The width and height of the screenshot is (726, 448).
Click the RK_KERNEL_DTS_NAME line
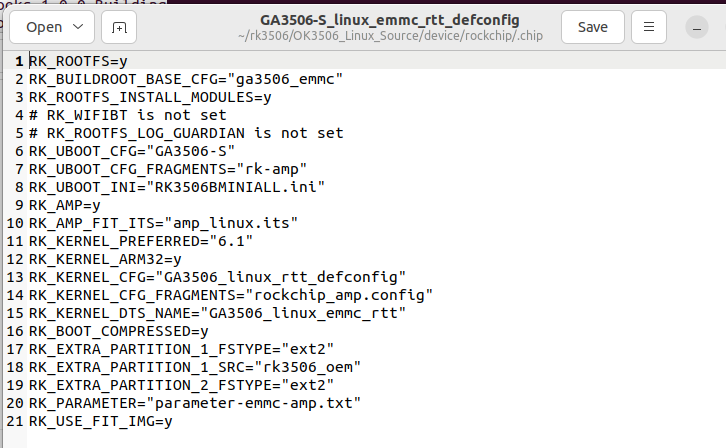pyautogui.click(x=217, y=313)
